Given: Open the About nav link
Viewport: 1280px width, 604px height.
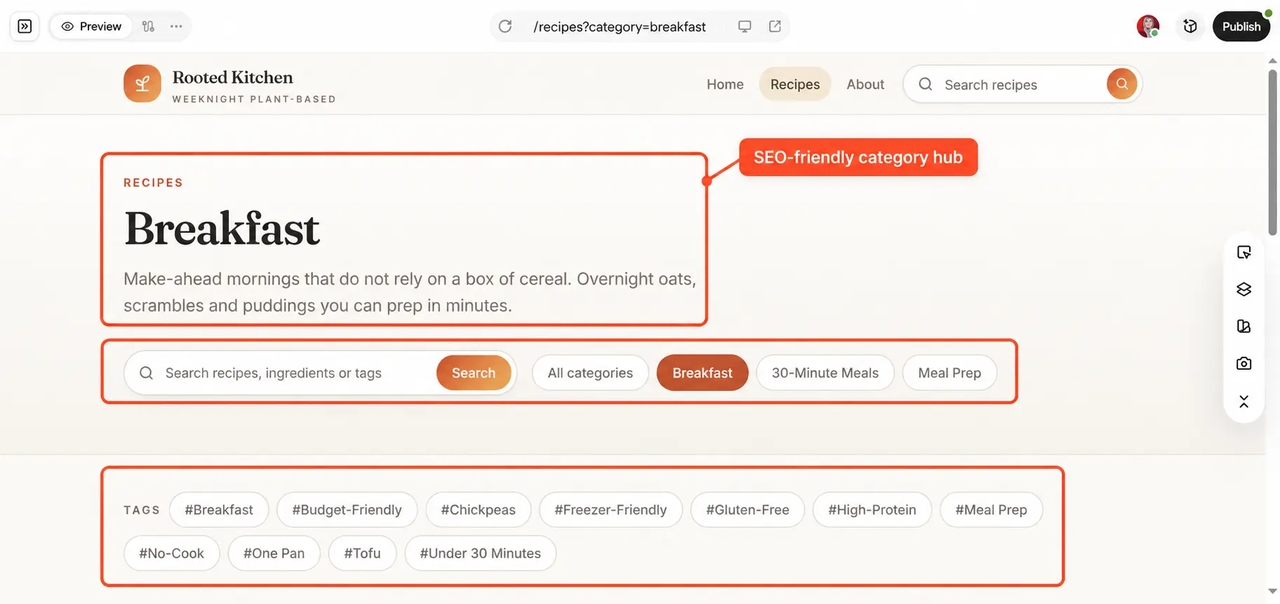Looking at the screenshot, I should [865, 84].
